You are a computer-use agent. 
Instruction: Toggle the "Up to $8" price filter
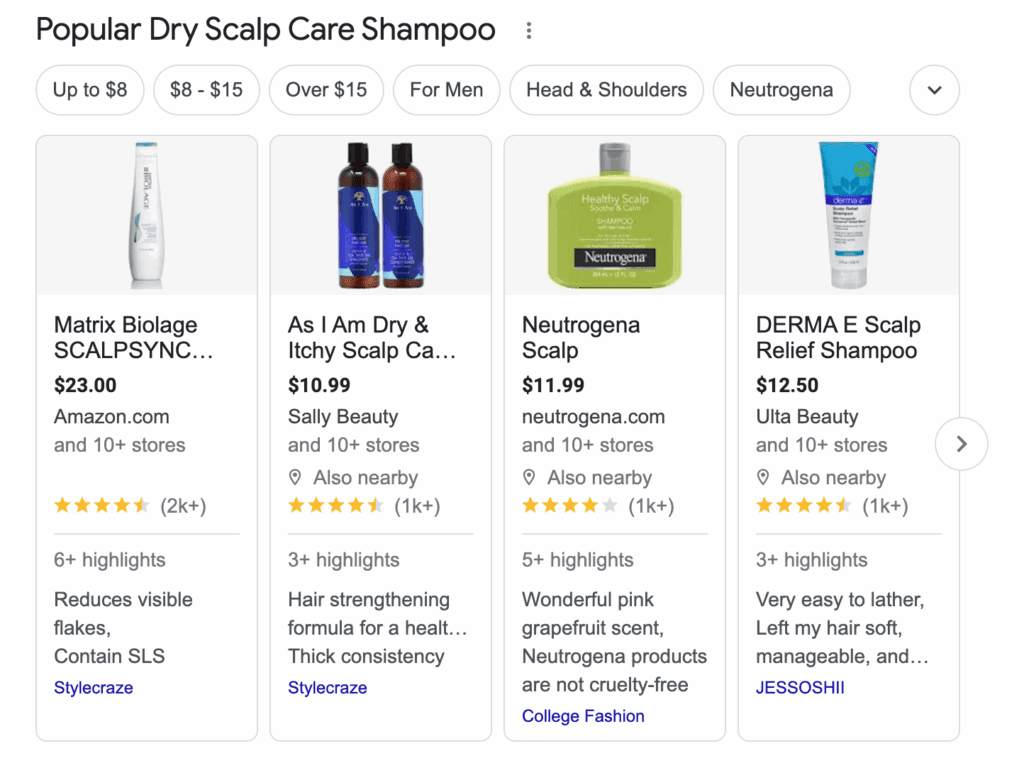point(90,90)
